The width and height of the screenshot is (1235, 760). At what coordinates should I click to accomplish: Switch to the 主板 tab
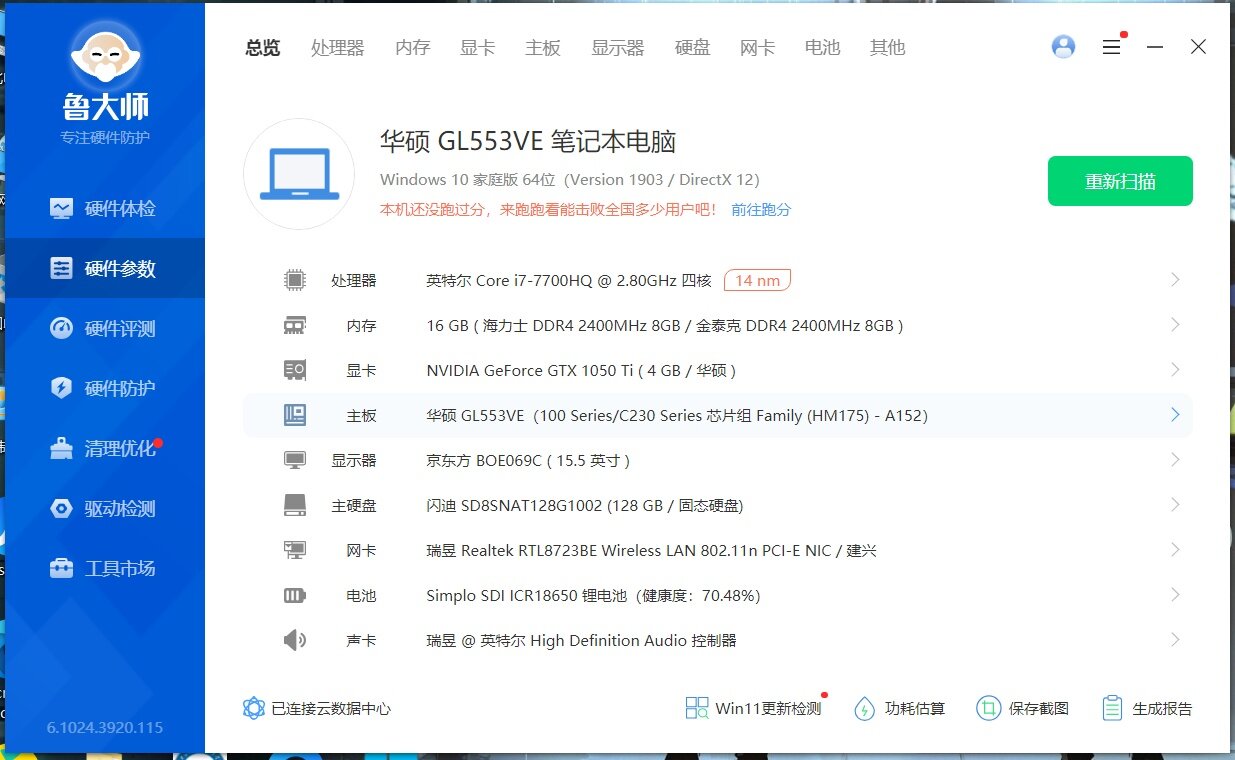(x=543, y=47)
